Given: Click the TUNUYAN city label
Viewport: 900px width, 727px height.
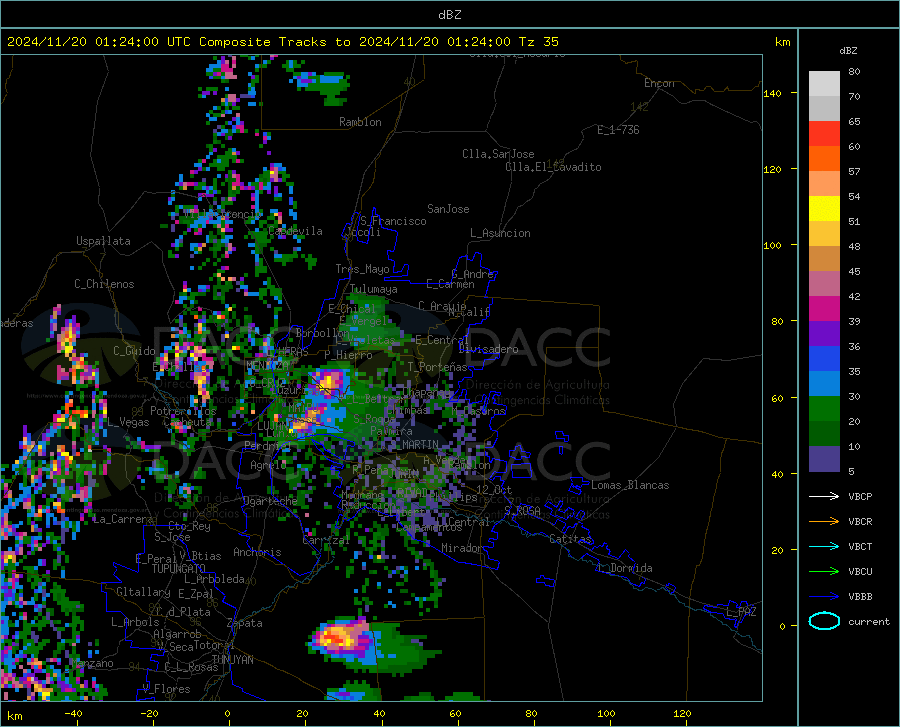Looking at the screenshot, I should [x=233, y=660].
